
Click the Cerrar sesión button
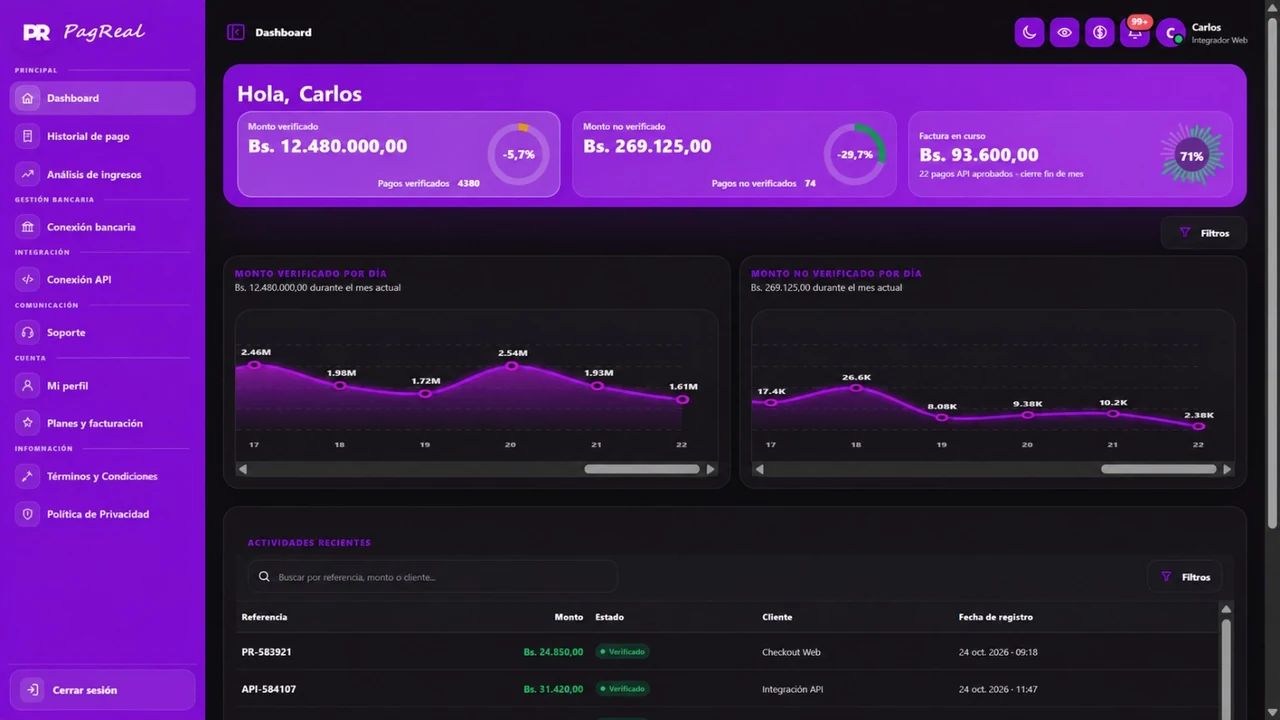tap(102, 690)
